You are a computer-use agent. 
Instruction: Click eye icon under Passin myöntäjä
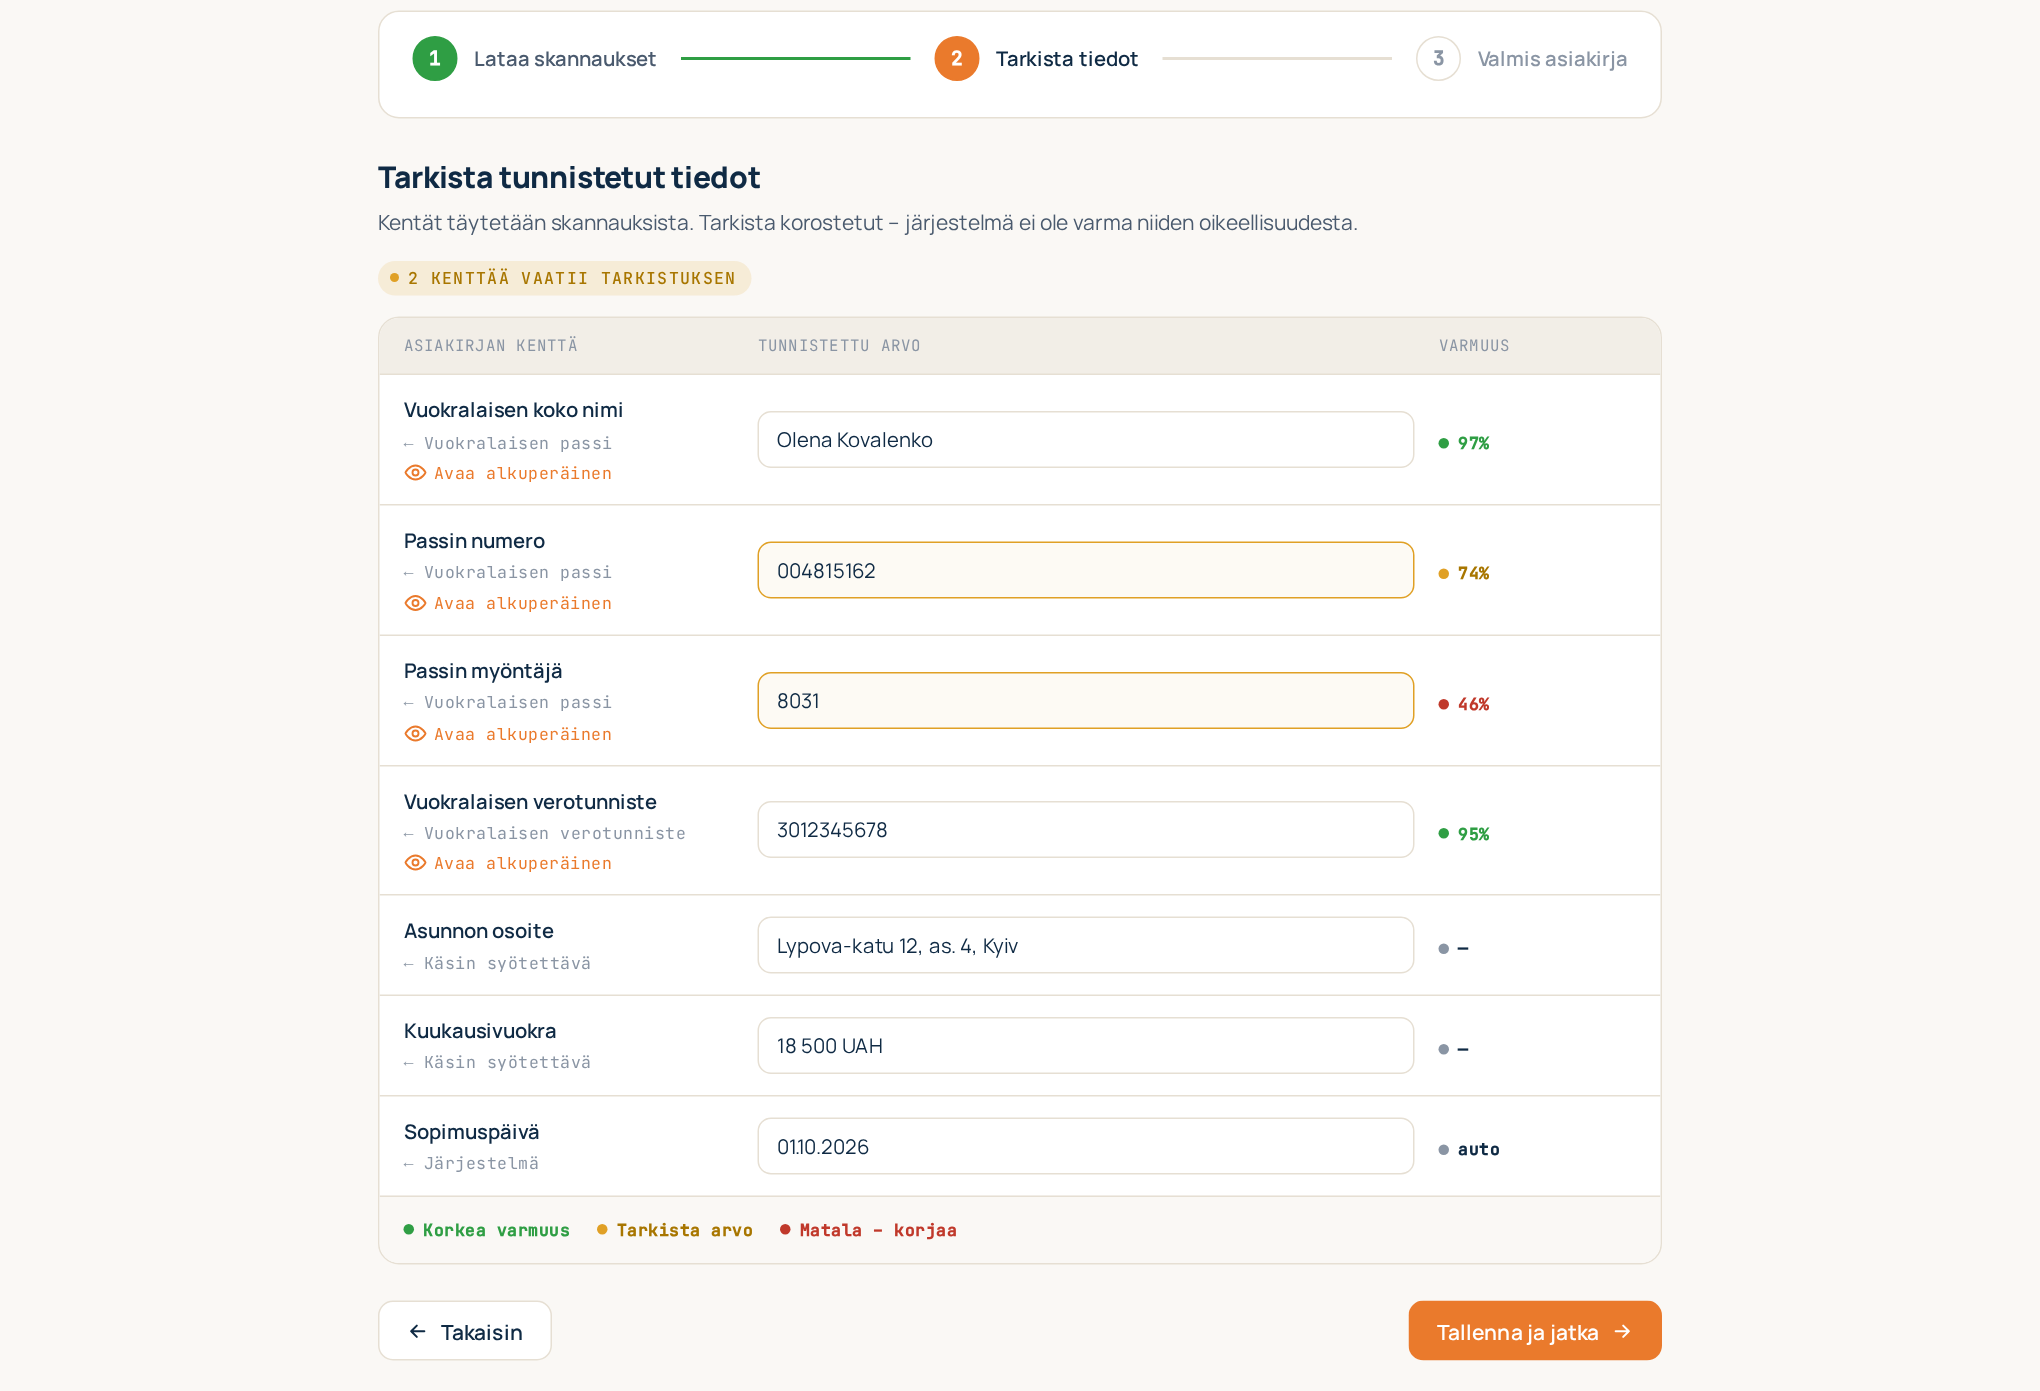[x=415, y=734]
